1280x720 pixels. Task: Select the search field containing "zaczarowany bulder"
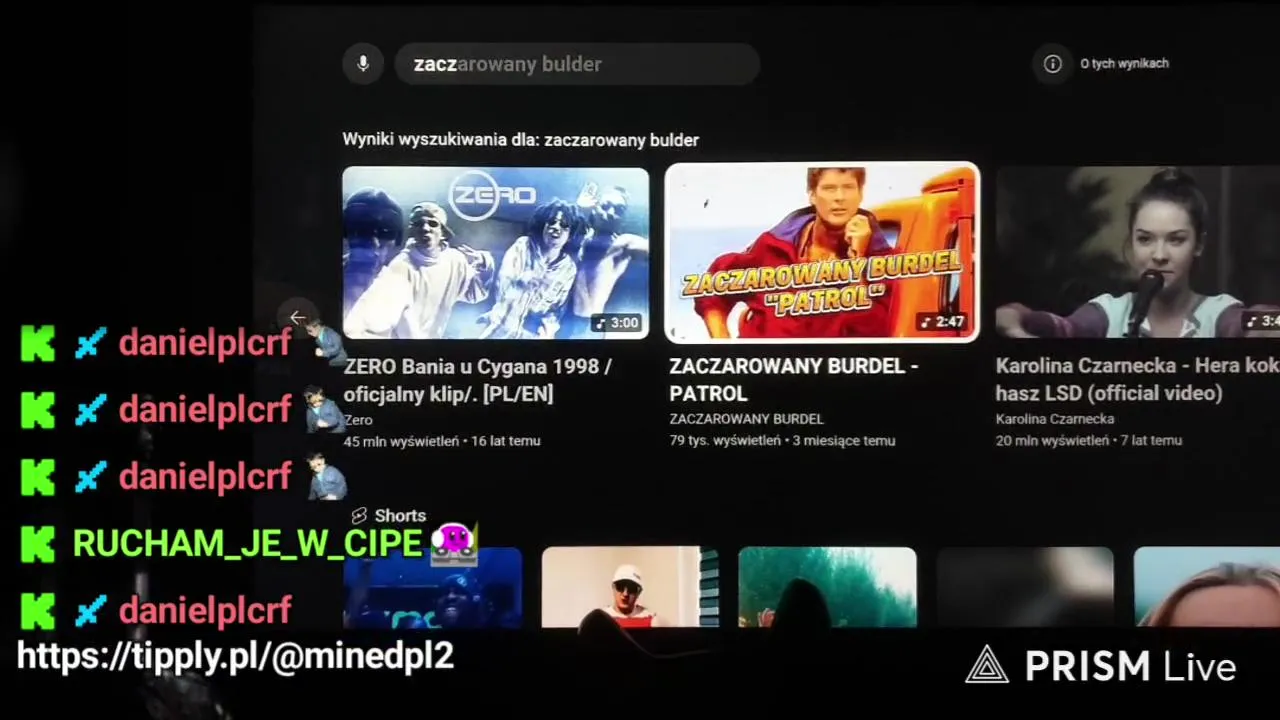click(577, 64)
